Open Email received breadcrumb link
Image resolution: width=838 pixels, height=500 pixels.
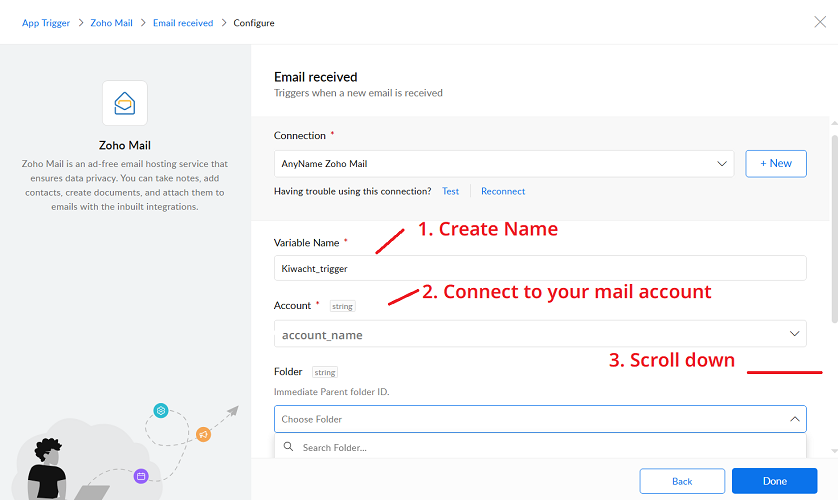coord(182,23)
